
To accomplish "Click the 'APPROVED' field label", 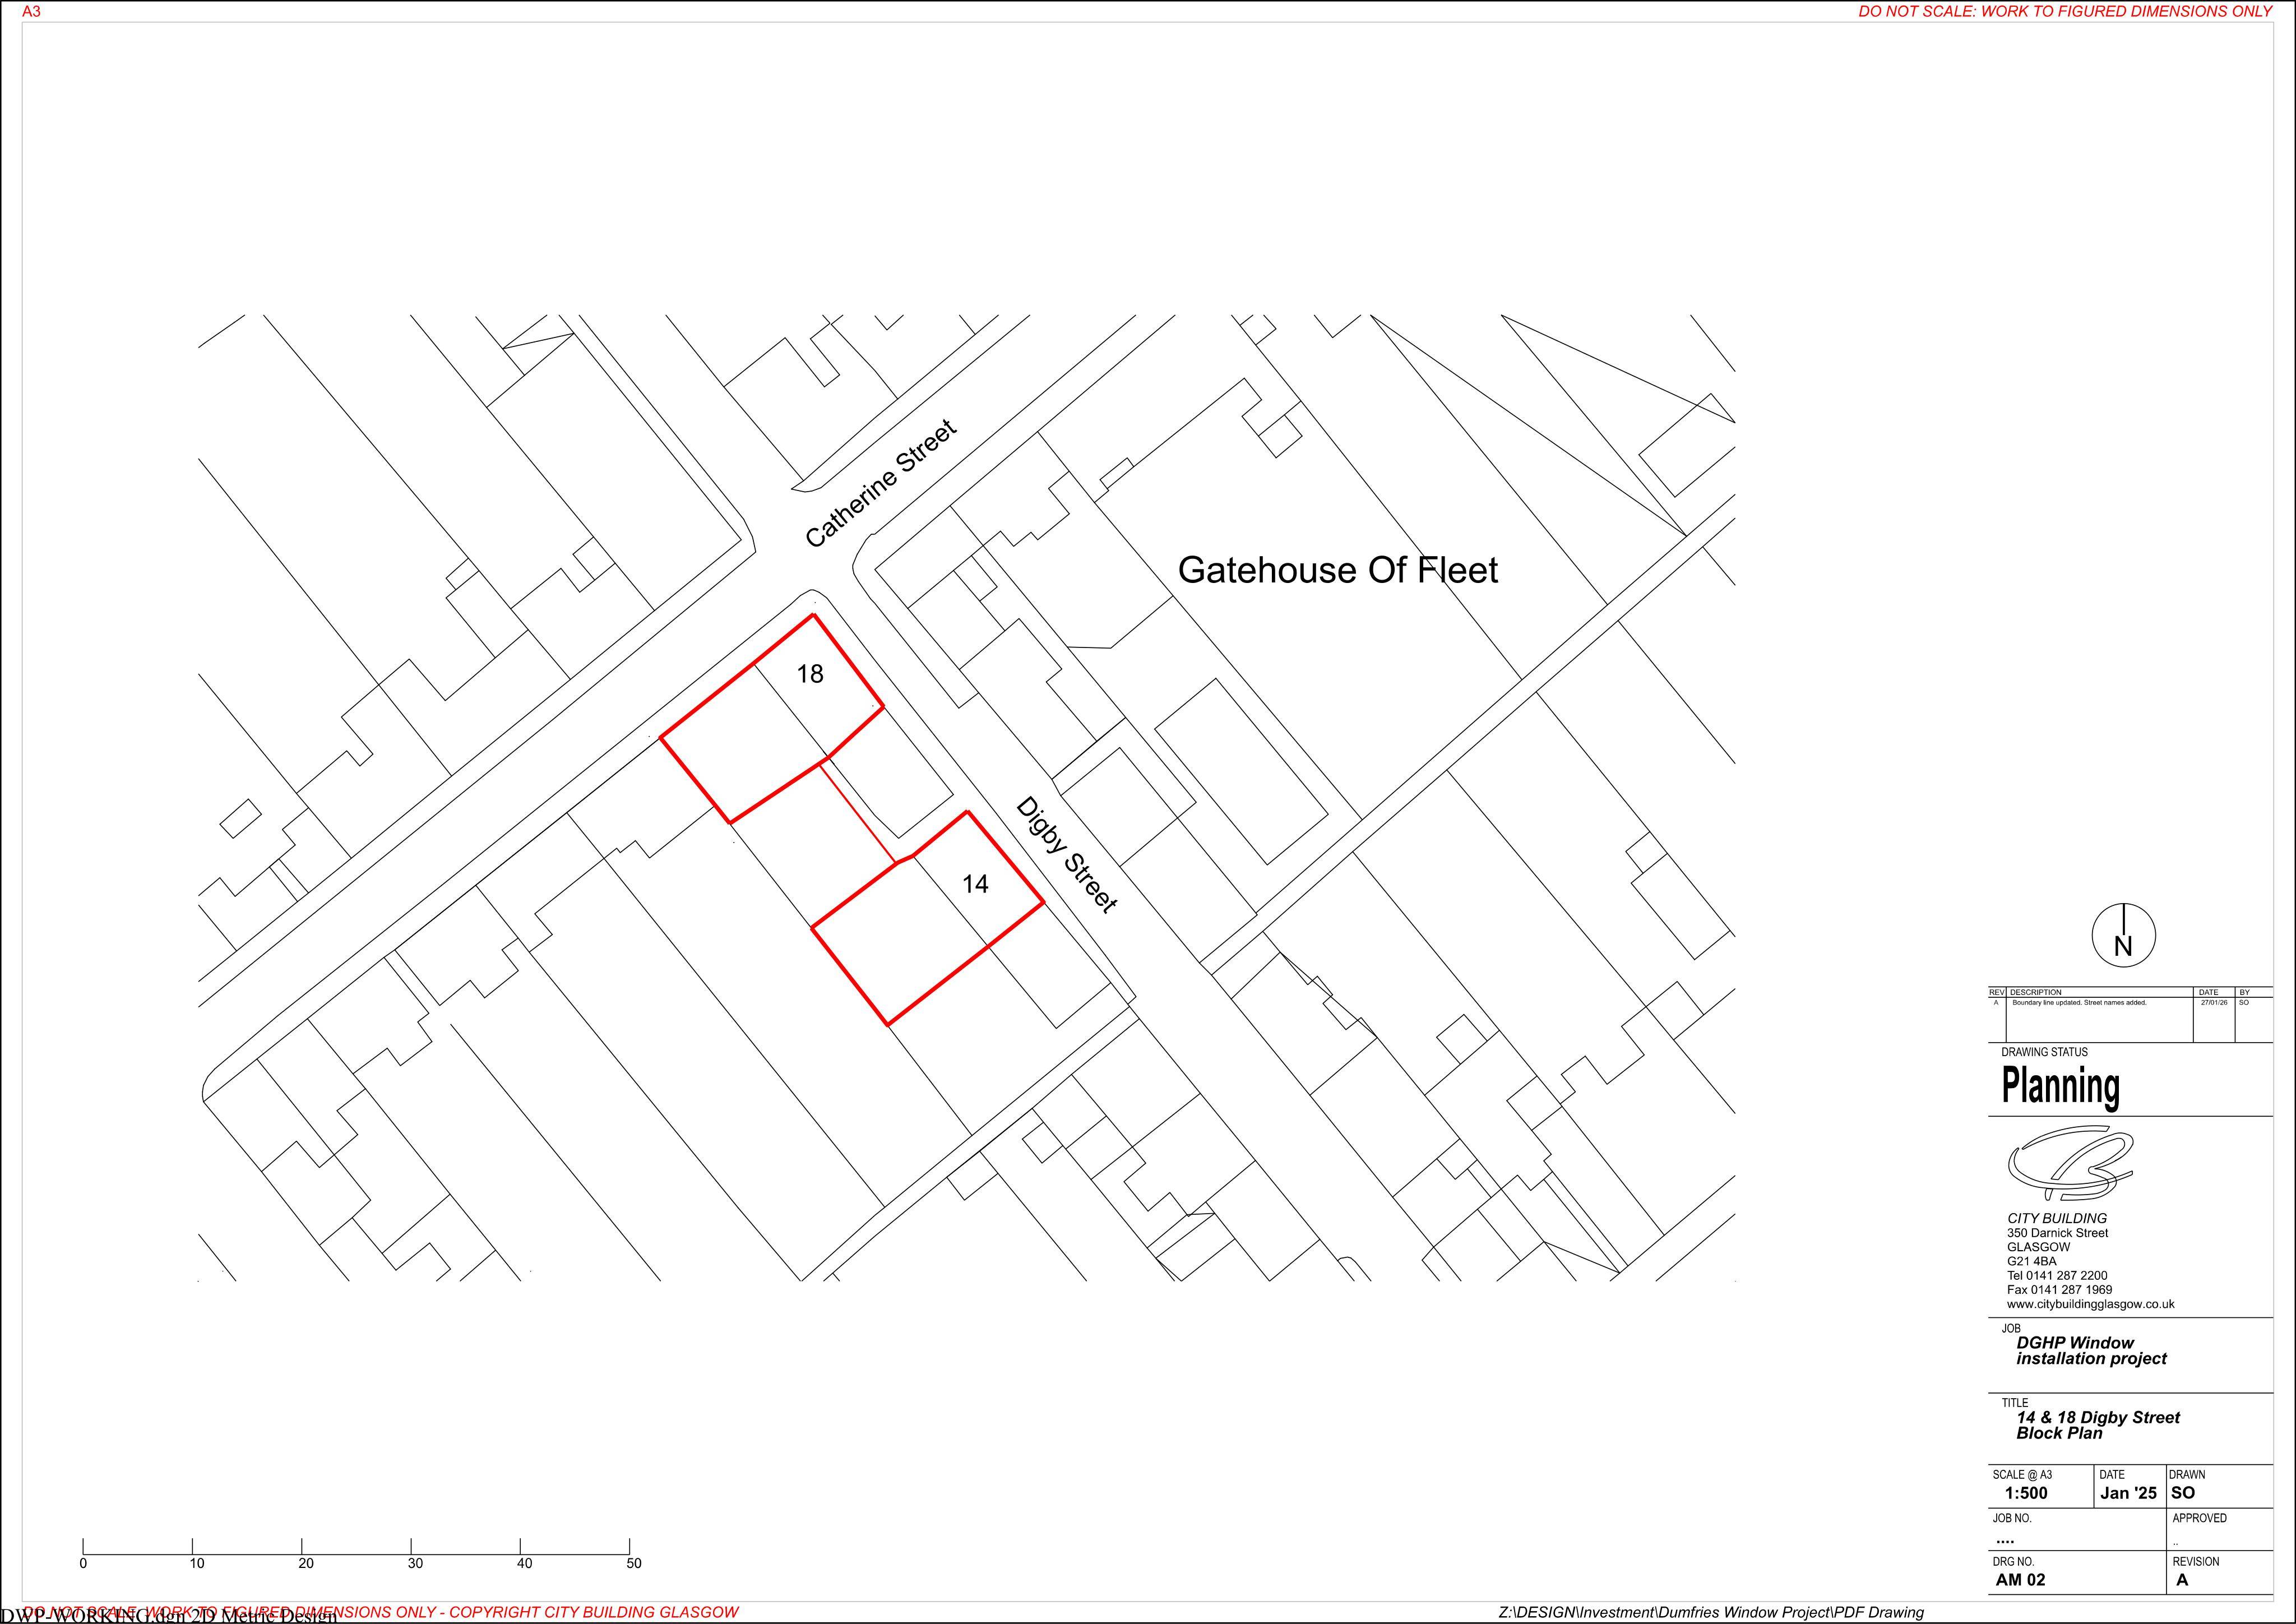I will (x=2200, y=1518).
